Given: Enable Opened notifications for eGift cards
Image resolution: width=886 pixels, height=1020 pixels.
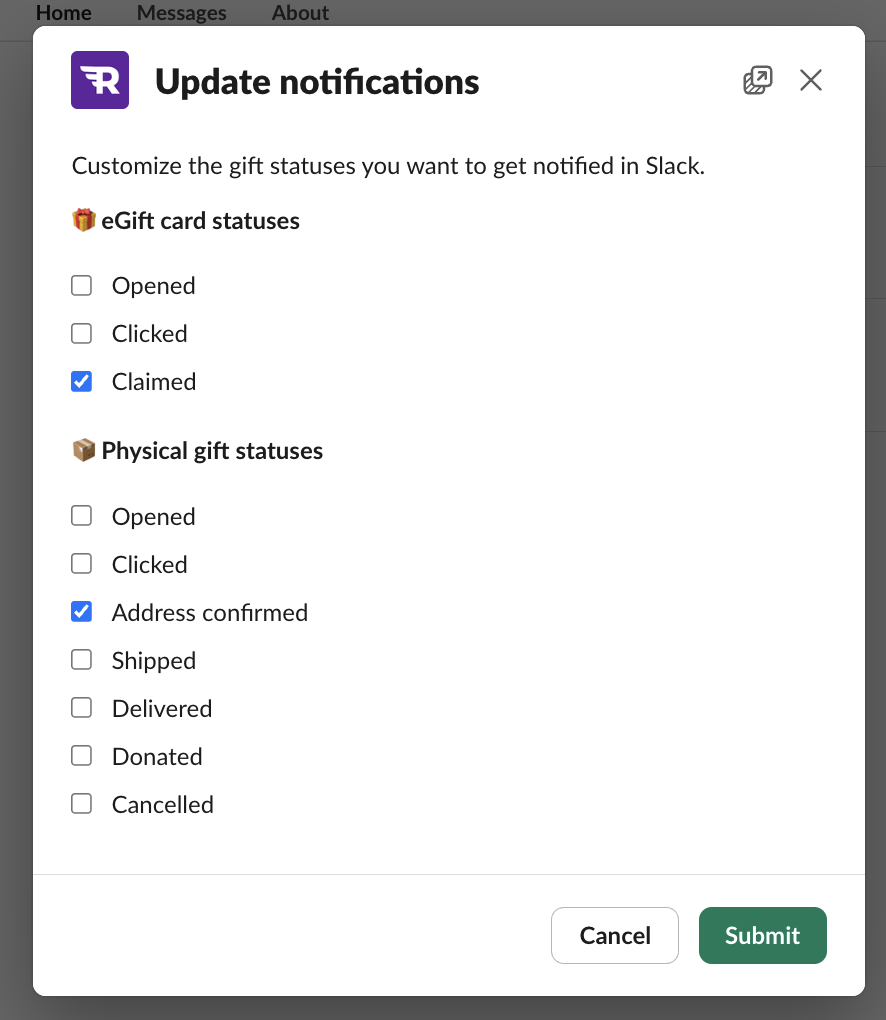Looking at the screenshot, I should point(81,285).
